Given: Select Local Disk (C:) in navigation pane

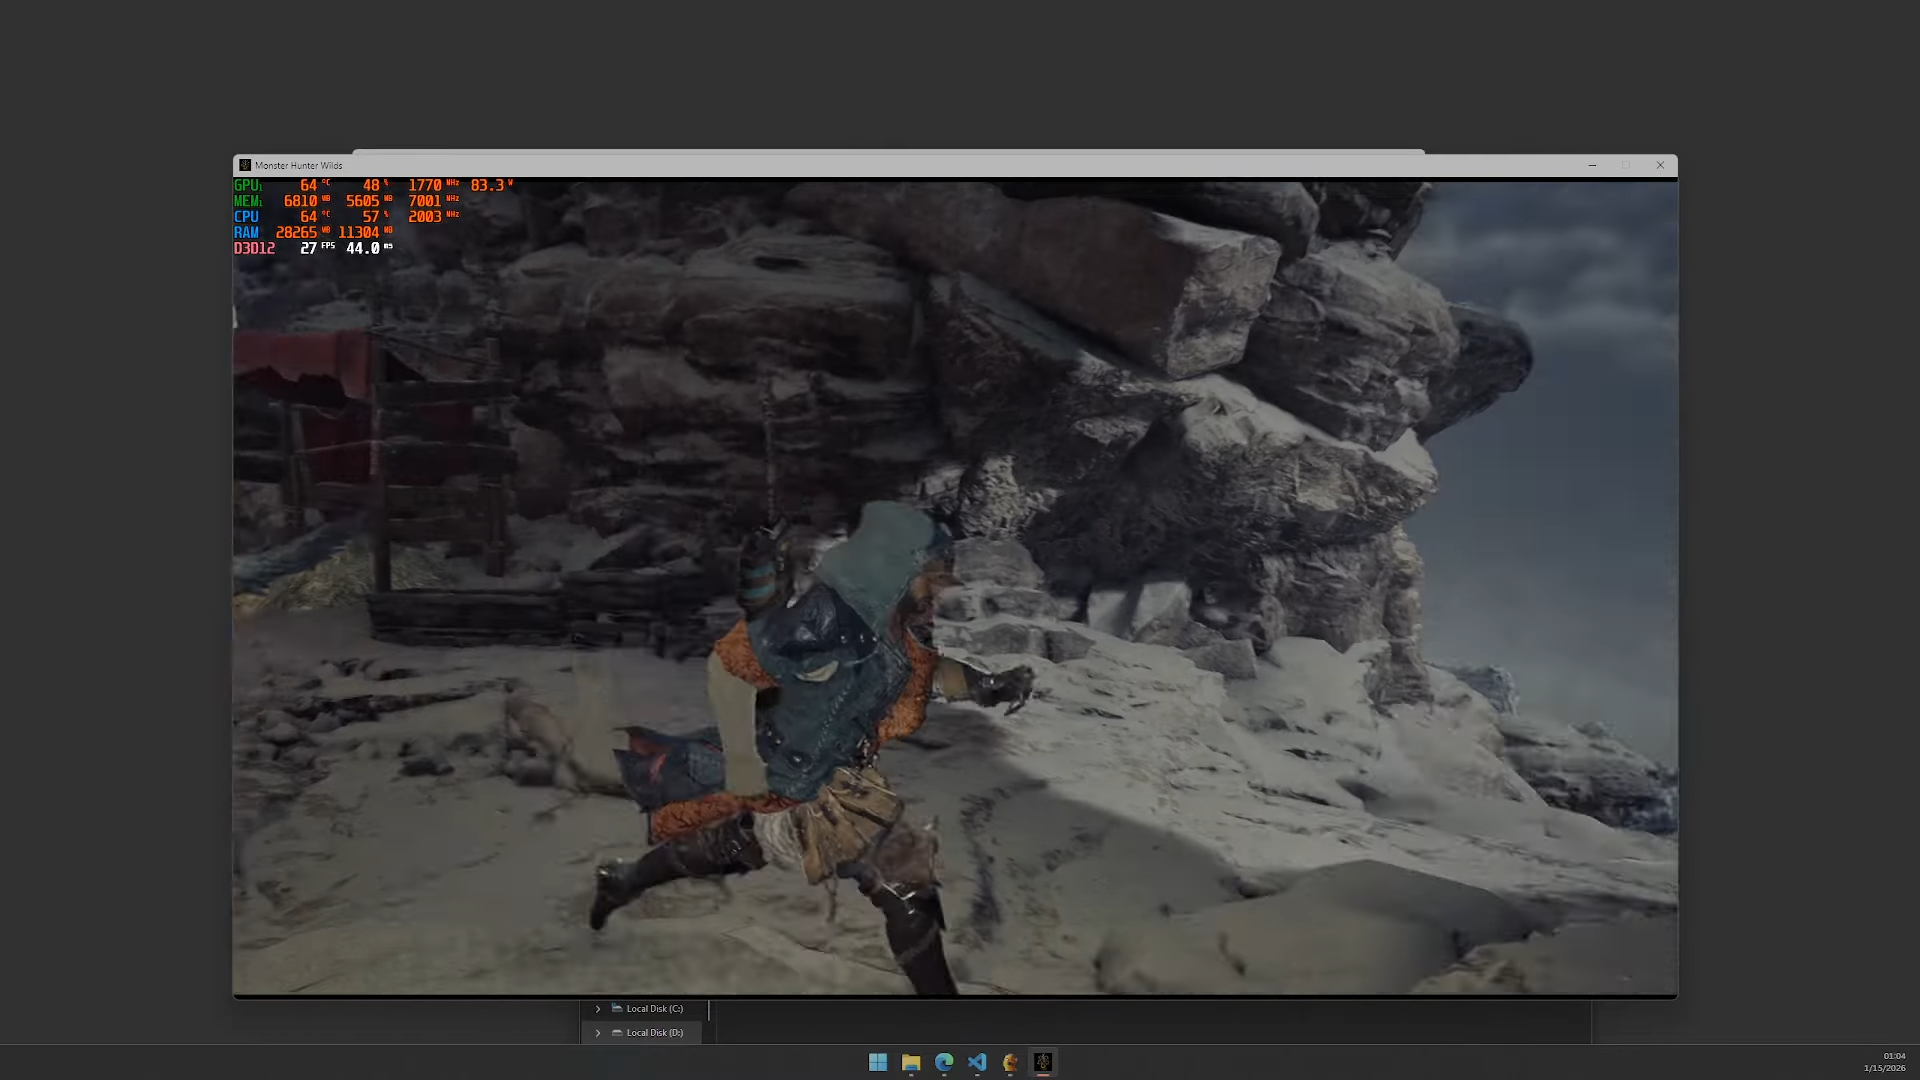Looking at the screenshot, I should (654, 1009).
